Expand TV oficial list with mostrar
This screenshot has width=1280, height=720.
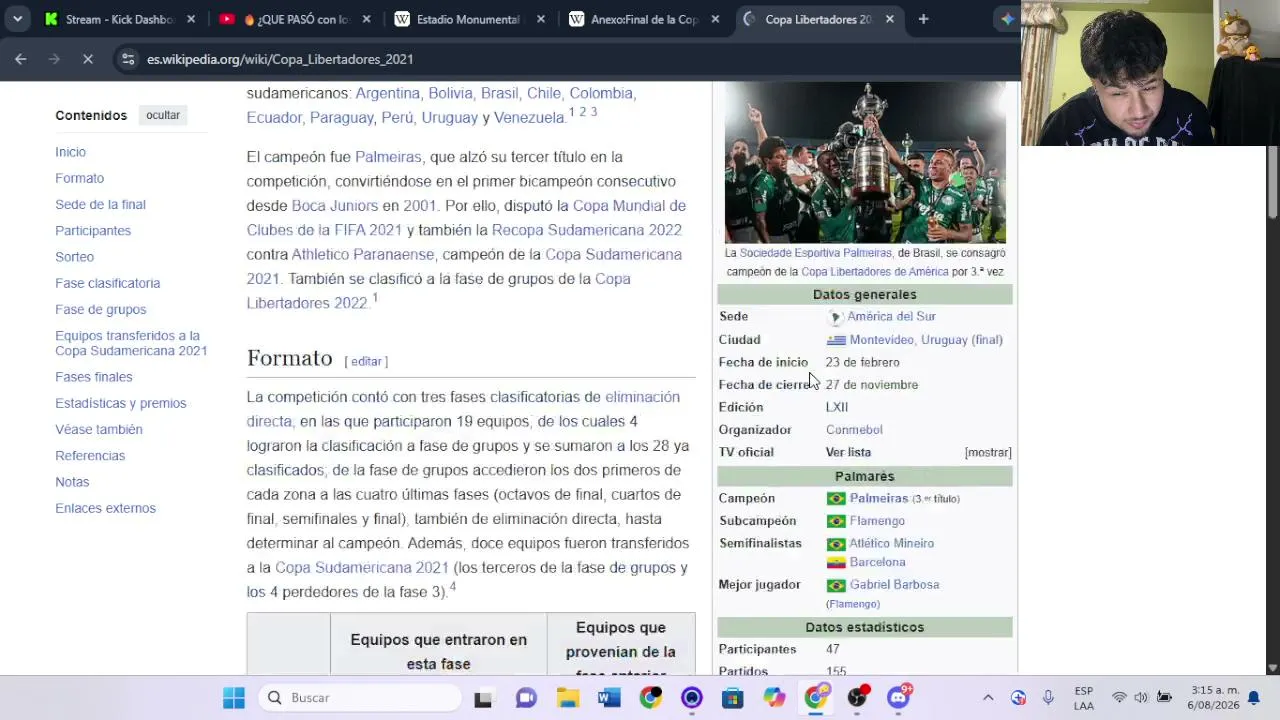[x=988, y=453]
